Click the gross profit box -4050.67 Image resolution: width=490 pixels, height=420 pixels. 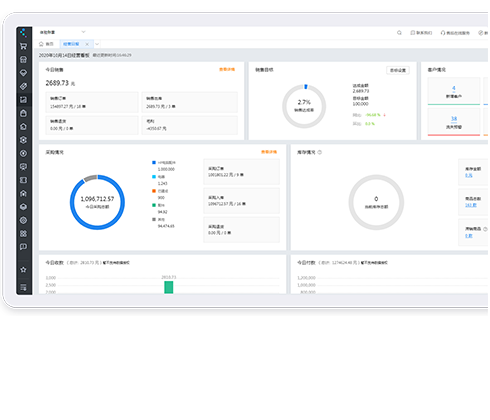(190, 125)
